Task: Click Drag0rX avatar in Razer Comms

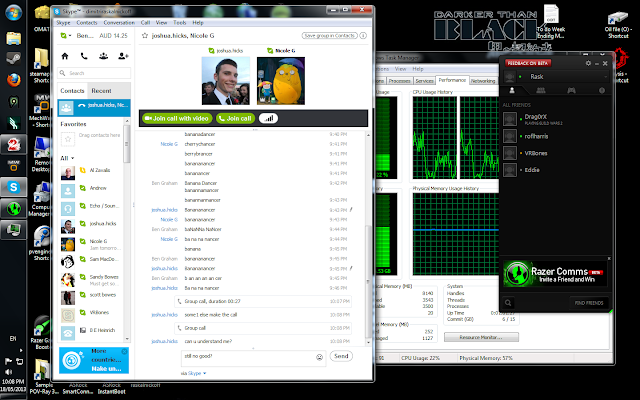Action: click(x=510, y=119)
